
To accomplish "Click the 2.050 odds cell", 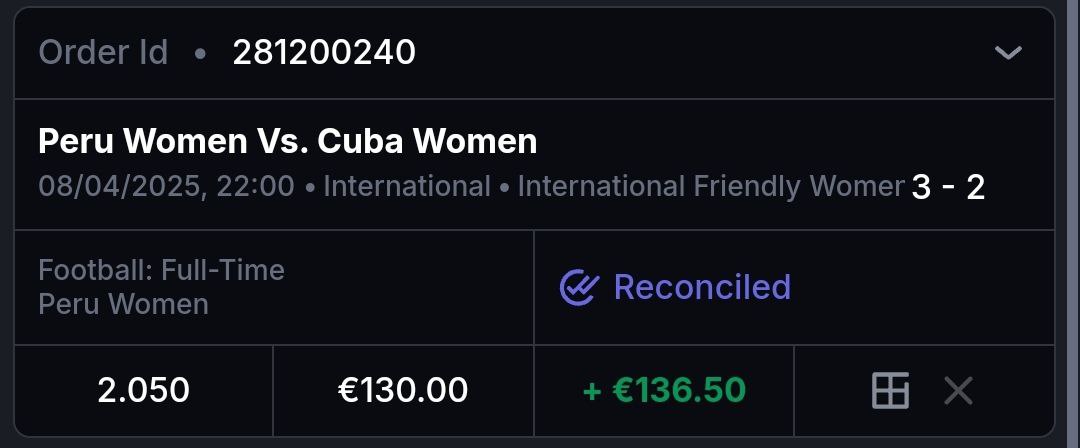I will click(143, 390).
